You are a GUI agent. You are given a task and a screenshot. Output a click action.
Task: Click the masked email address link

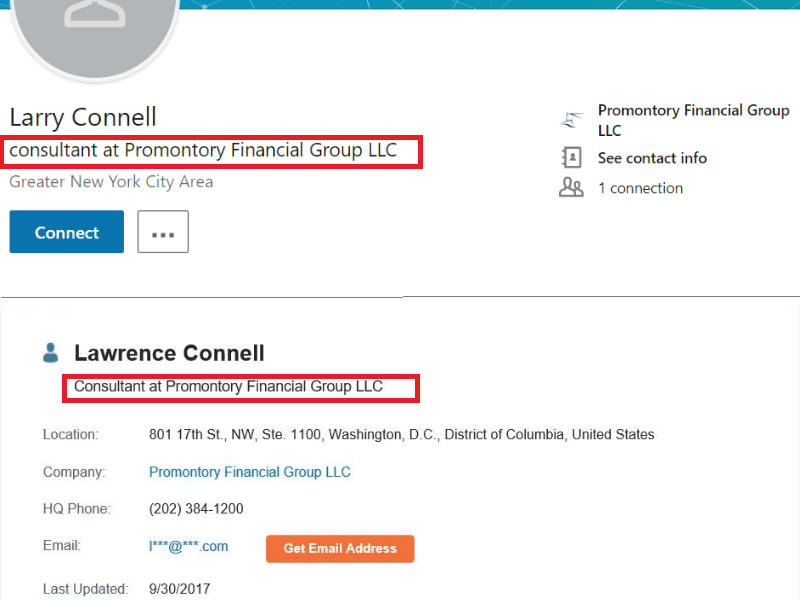tap(188, 546)
